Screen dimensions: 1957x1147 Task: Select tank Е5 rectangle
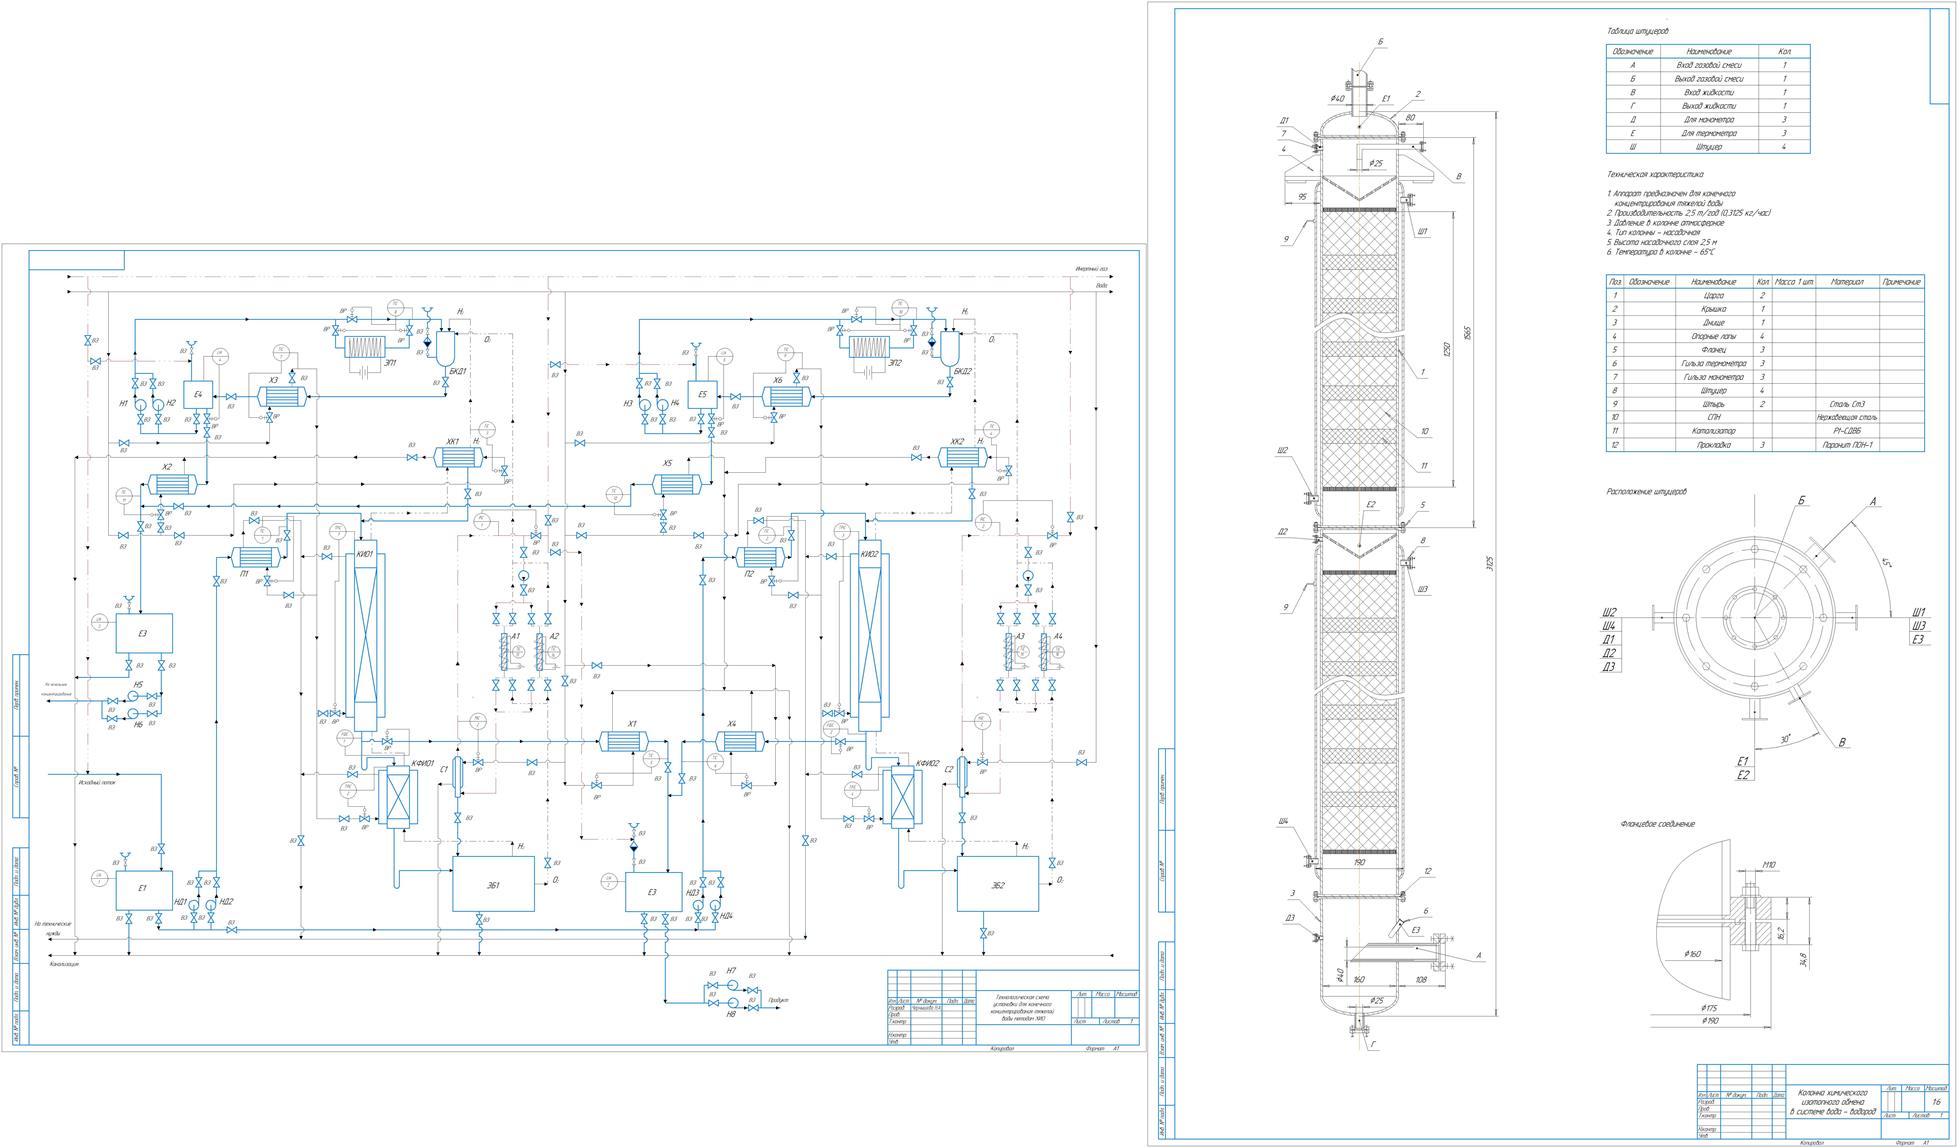[705, 395]
